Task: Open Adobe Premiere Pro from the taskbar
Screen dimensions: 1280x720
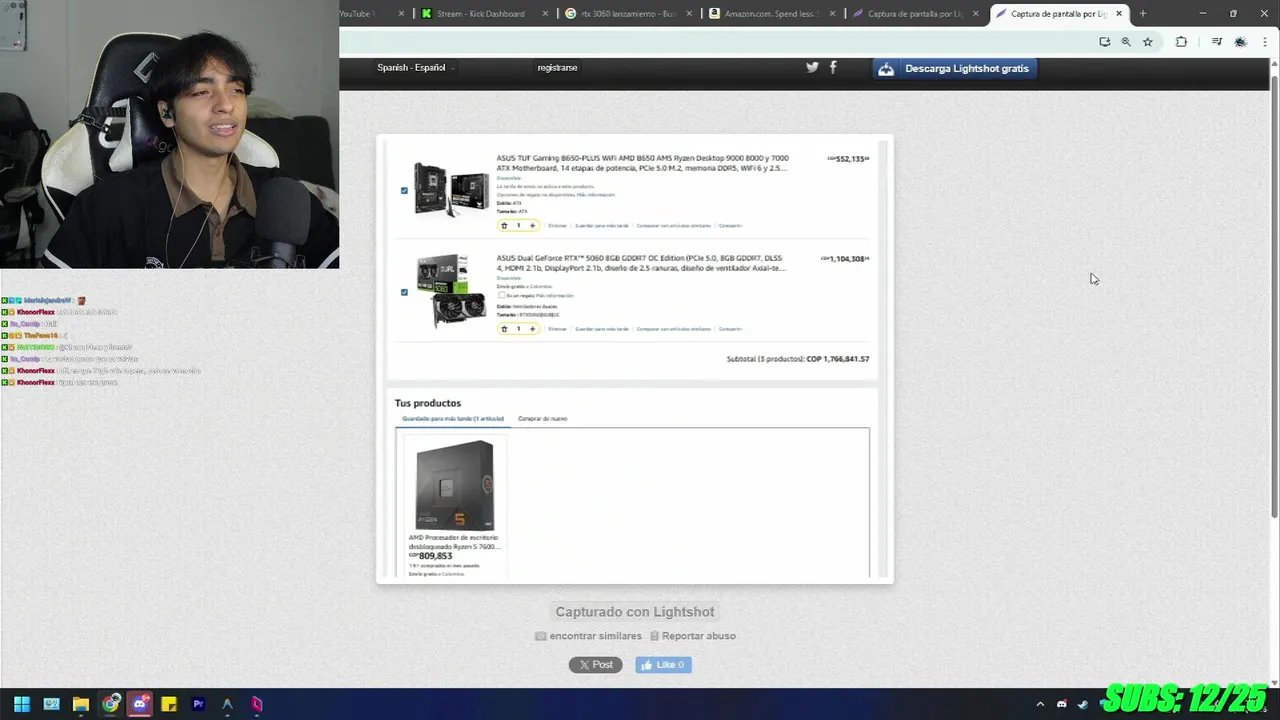Action: pyautogui.click(x=198, y=704)
